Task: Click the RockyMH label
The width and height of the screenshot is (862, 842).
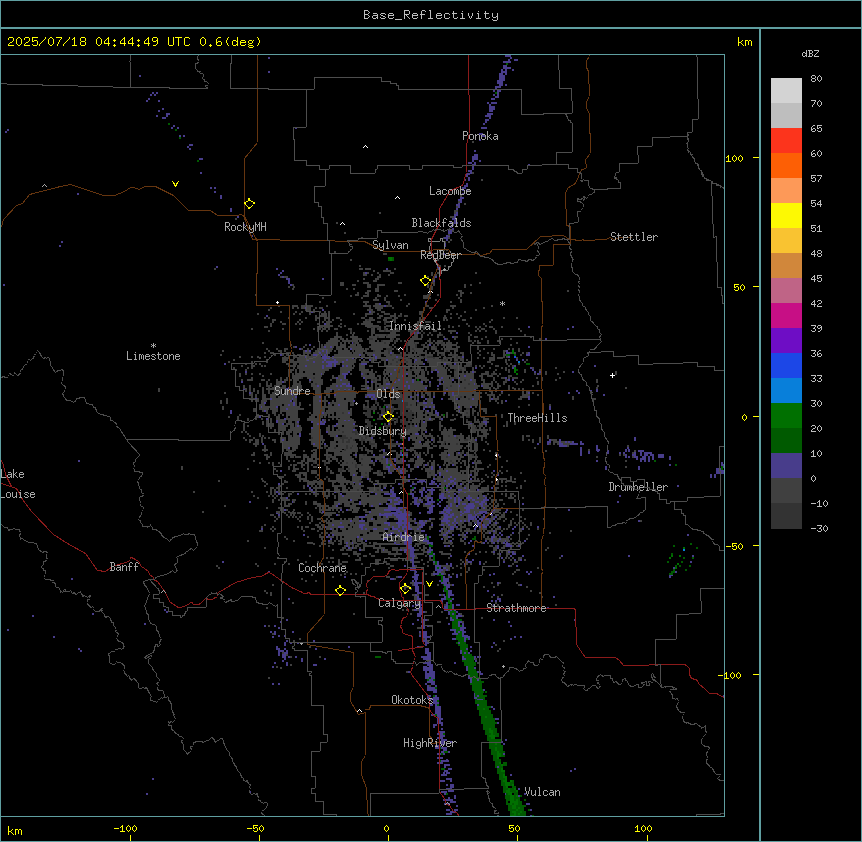Action: (x=245, y=227)
